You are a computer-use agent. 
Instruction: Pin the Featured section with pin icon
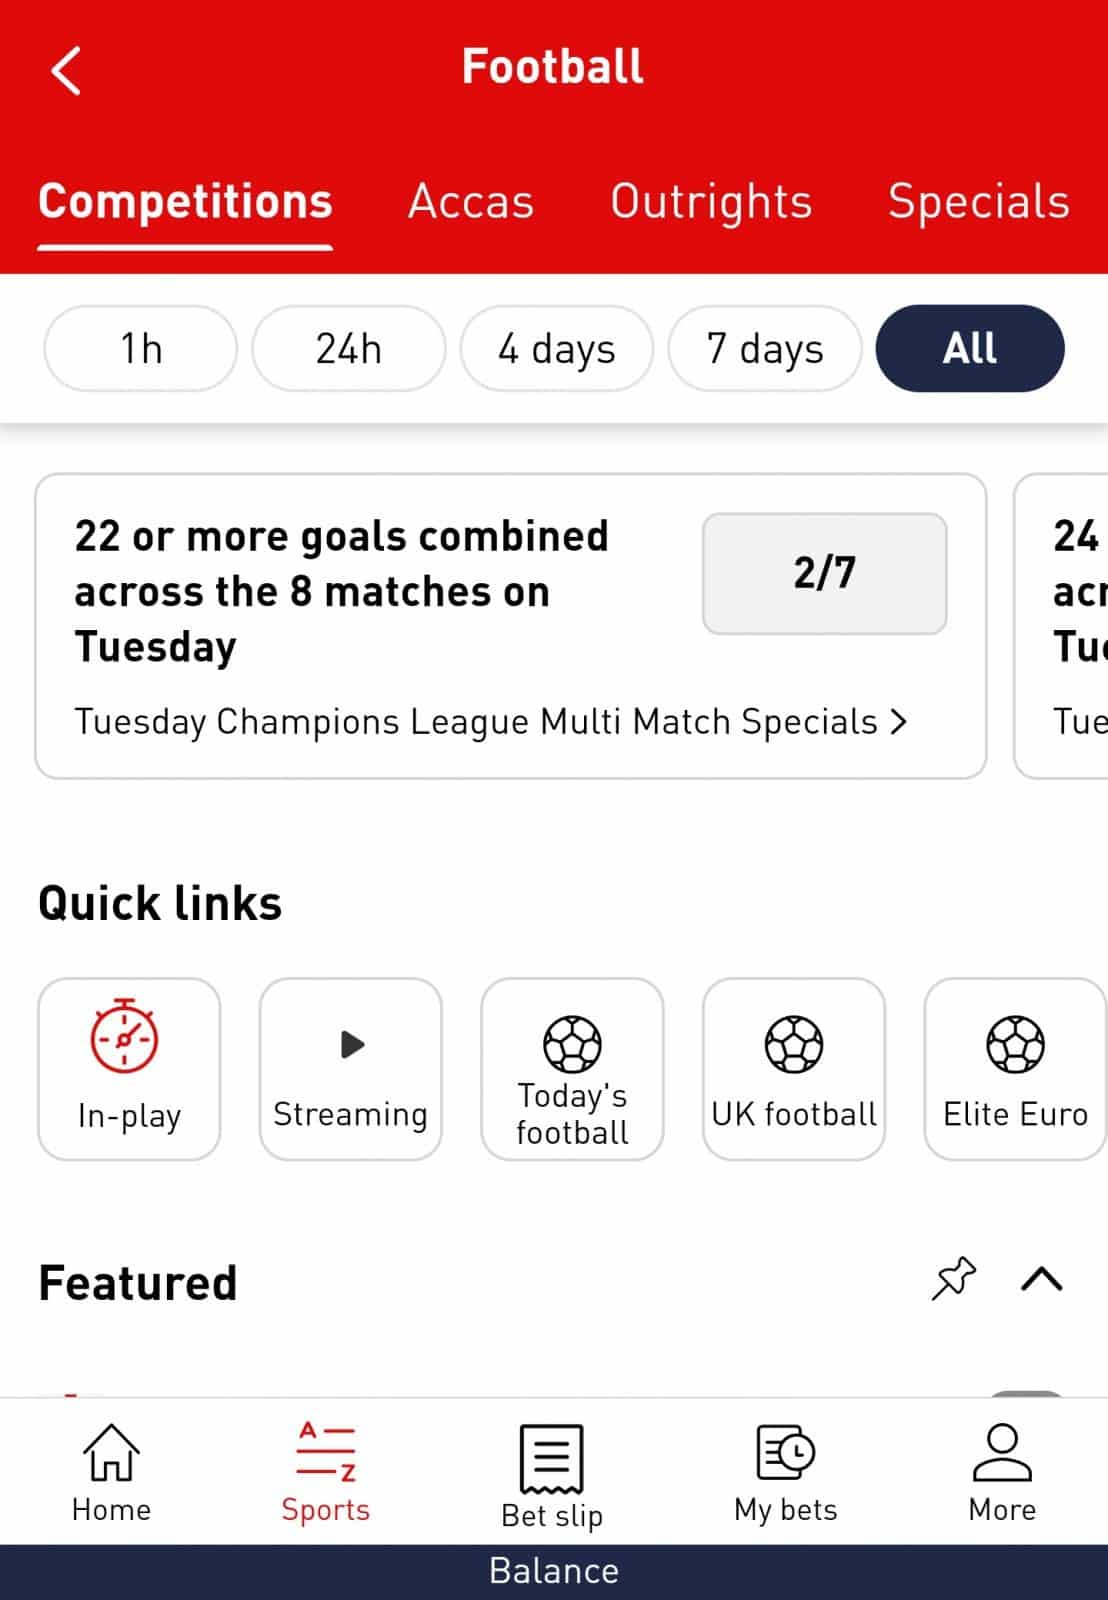(953, 1279)
